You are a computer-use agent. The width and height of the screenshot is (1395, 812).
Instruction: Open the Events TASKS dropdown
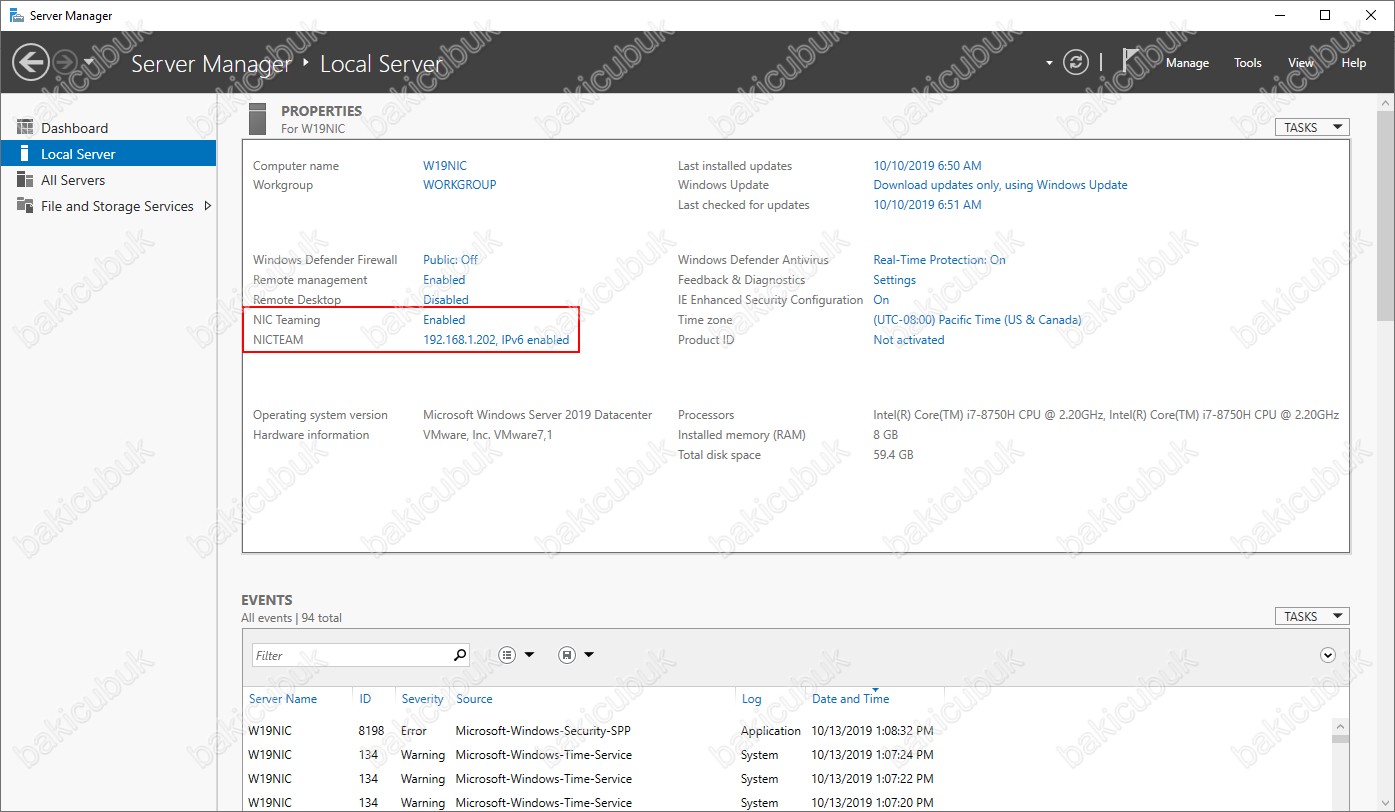1312,616
